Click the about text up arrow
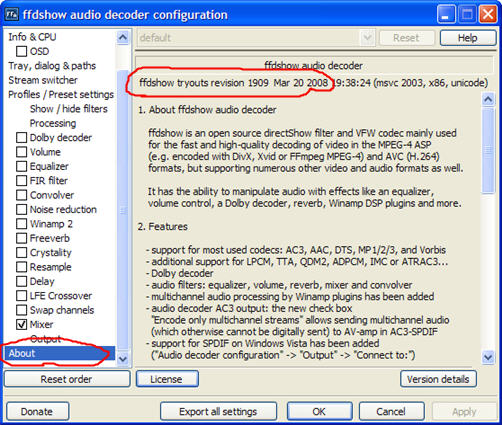Image resolution: width=502 pixels, height=425 pixels. (x=488, y=99)
